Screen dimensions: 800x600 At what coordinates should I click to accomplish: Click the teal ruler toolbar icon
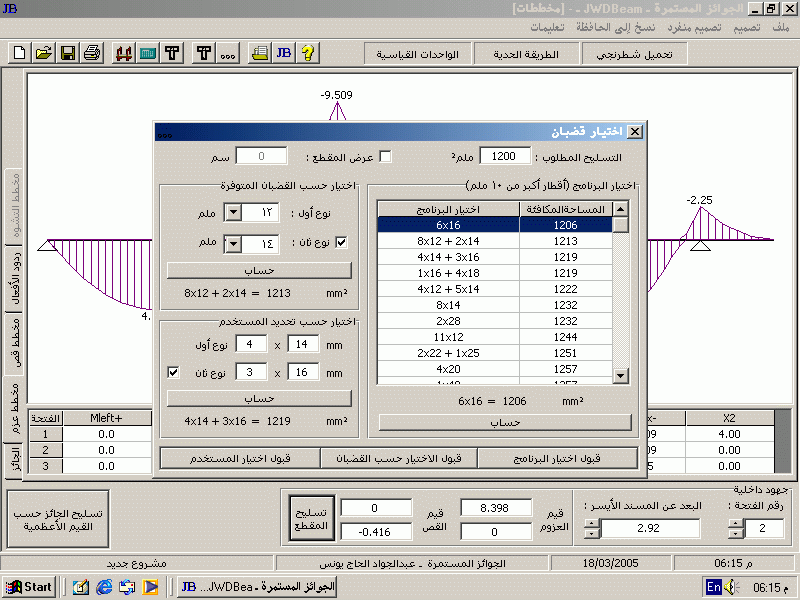click(x=148, y=53)
